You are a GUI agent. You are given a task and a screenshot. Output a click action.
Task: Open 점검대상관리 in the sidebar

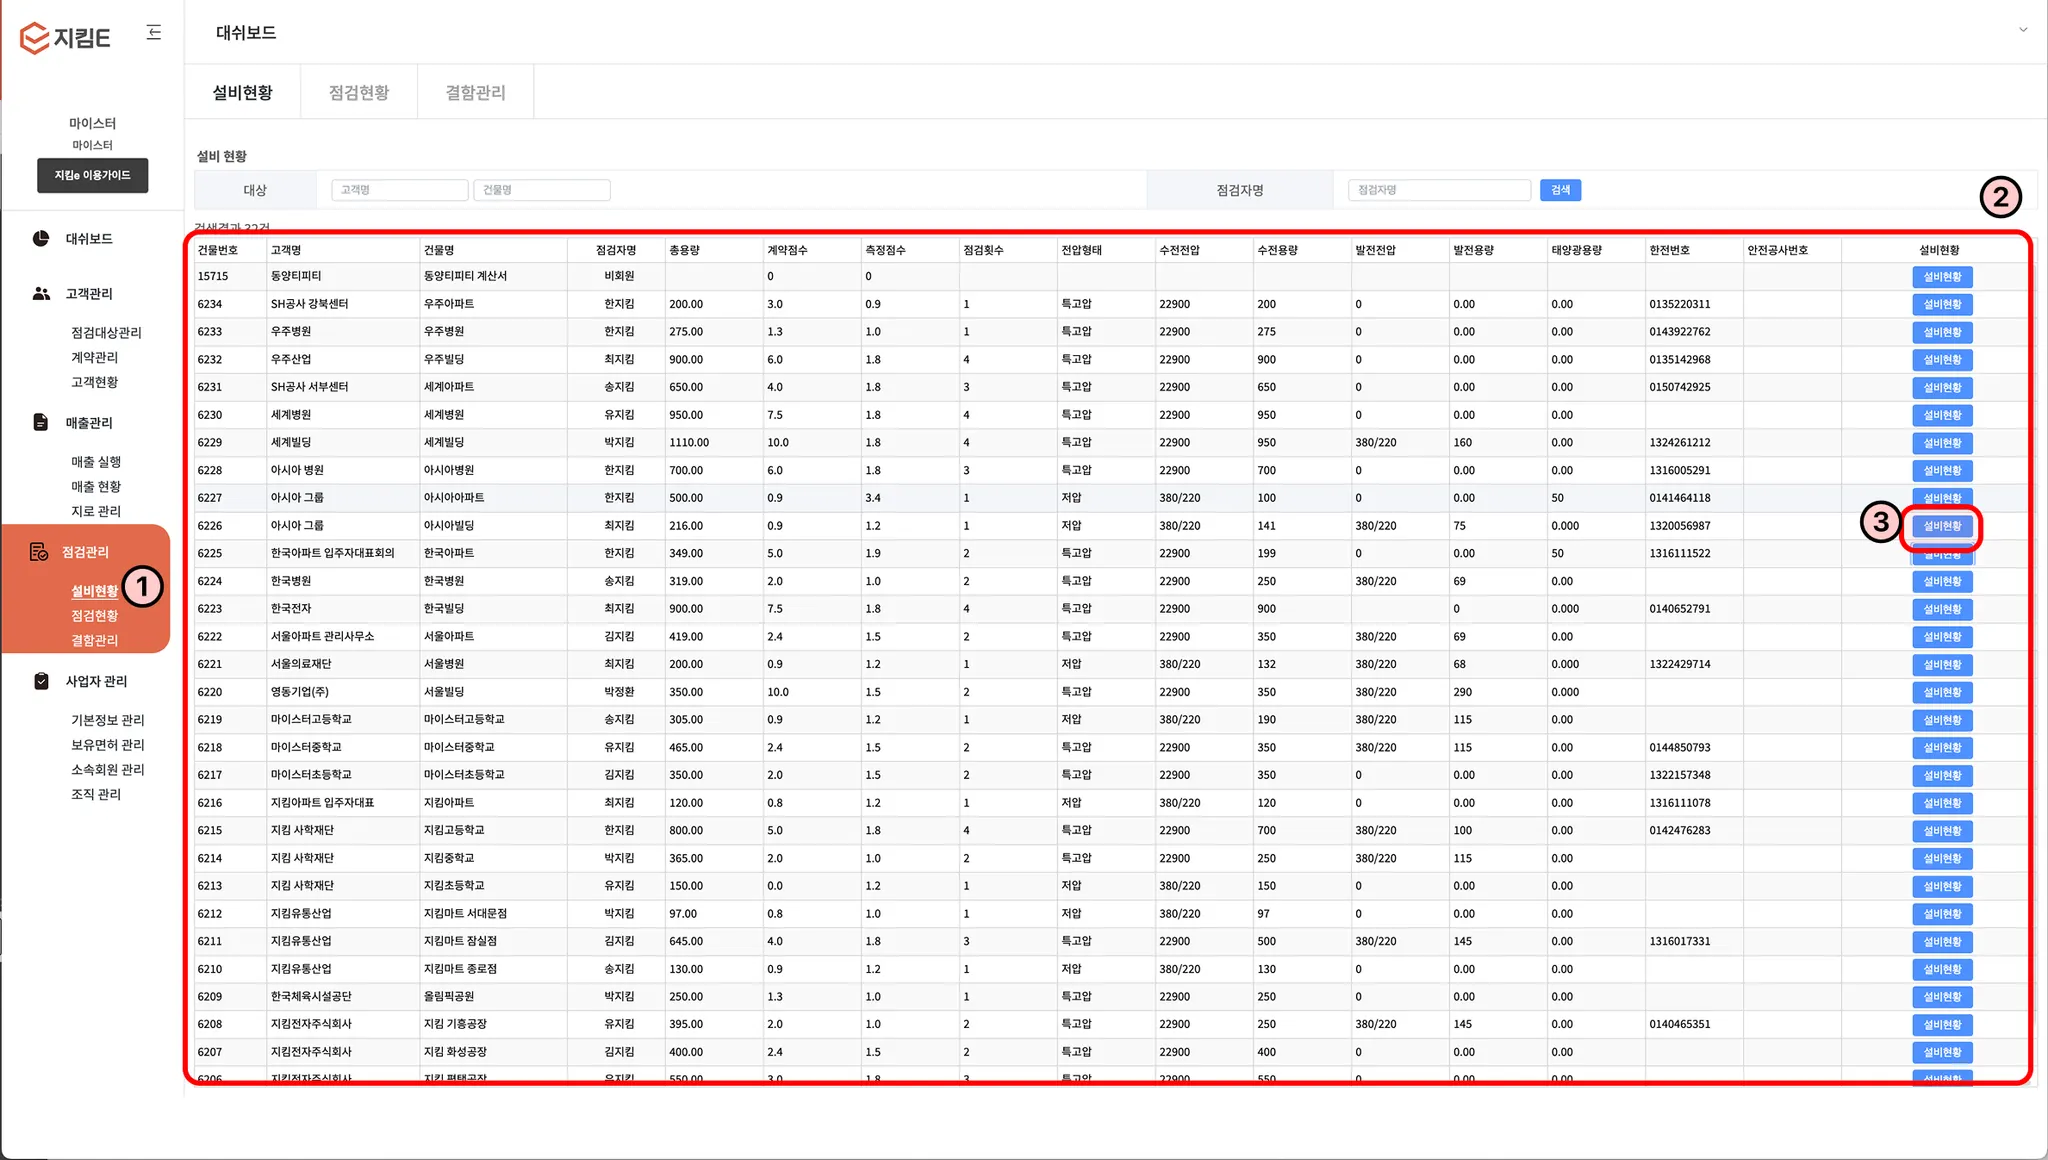pyautogui.click(x=106, y=332)
